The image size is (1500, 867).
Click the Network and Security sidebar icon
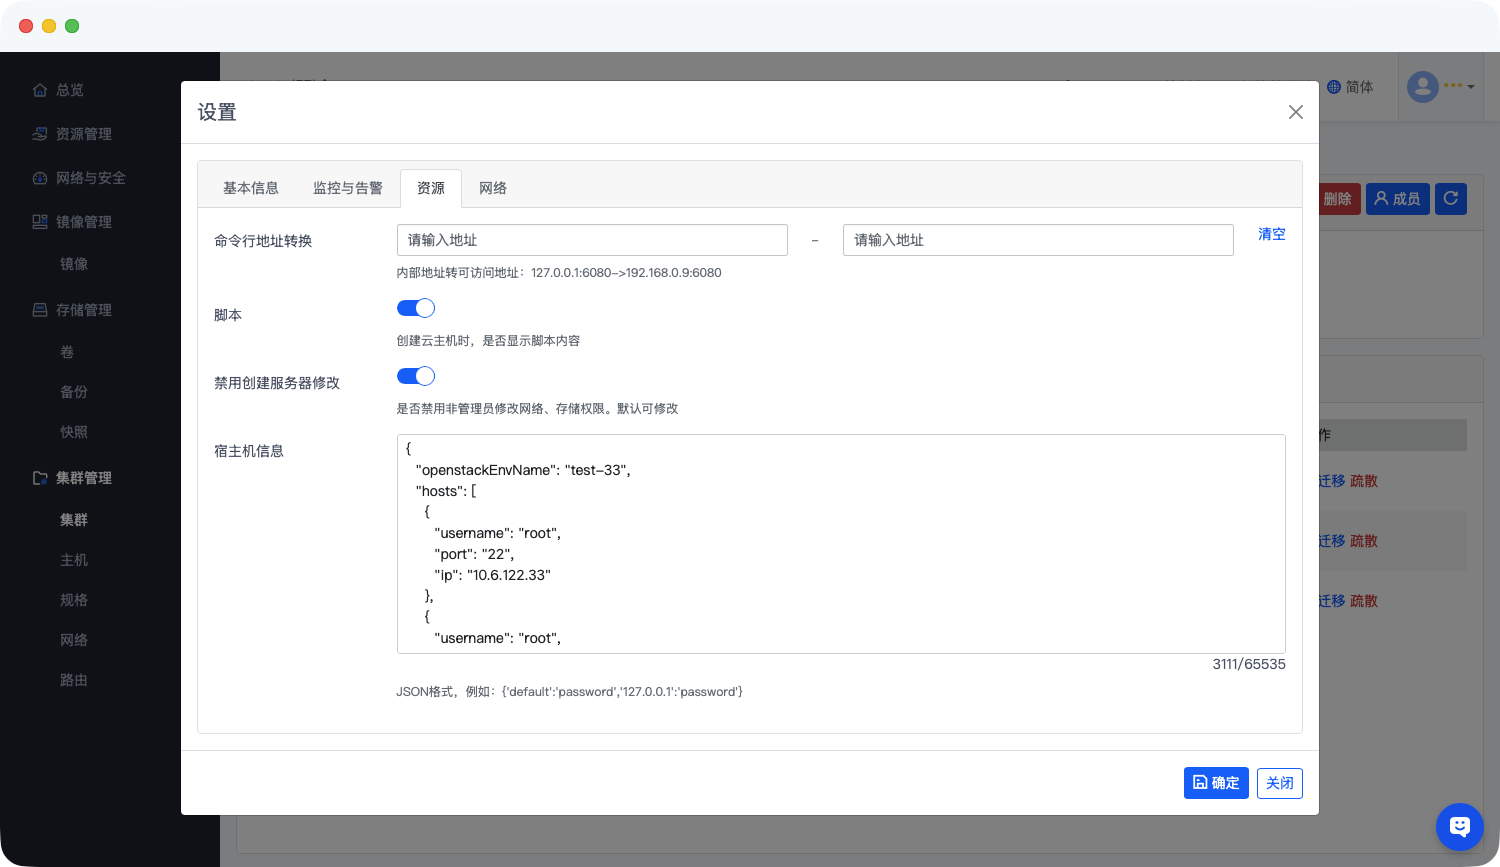[x=40, y=178]
